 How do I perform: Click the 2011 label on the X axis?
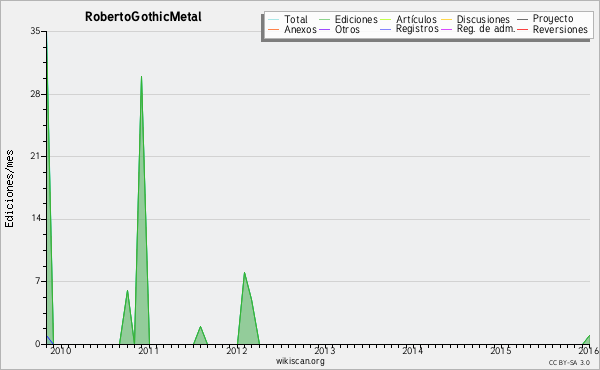point(148,350)
